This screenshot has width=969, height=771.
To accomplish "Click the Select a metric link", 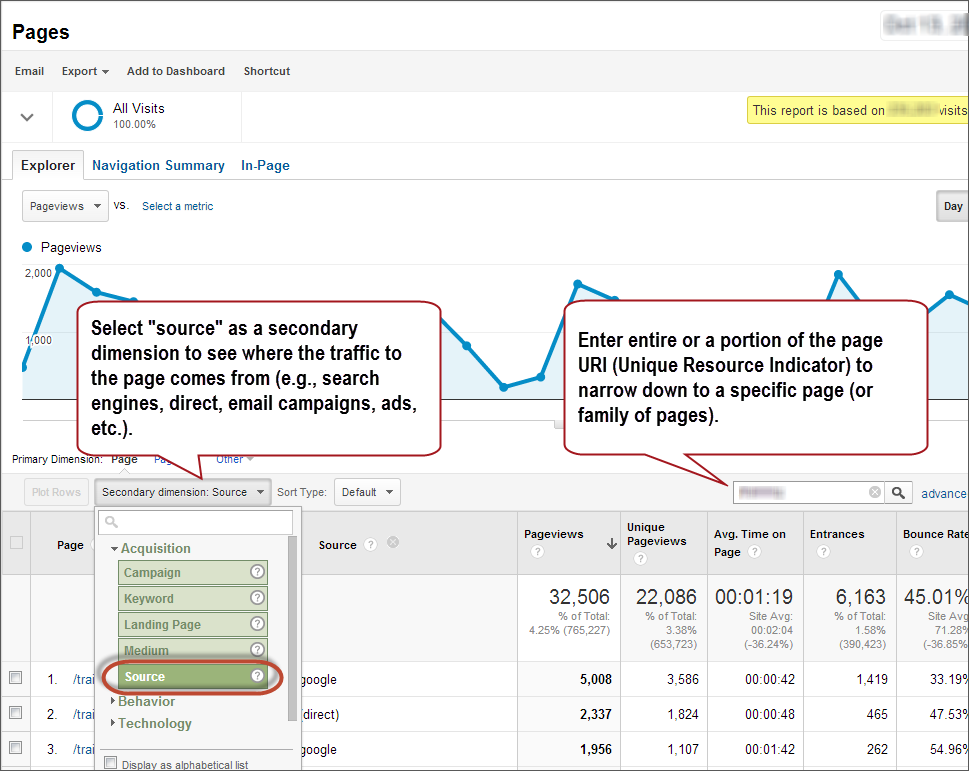I will click(177, 206).
